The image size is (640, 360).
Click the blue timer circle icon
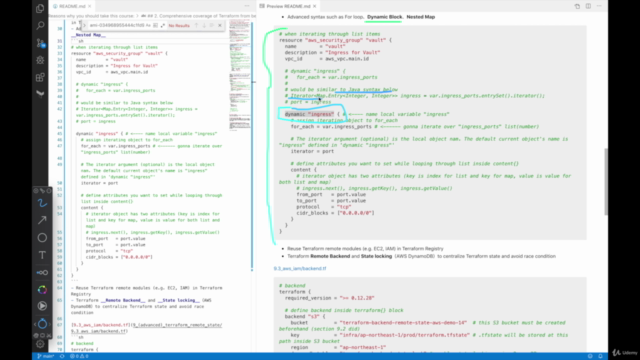click(x=42, y=324)
